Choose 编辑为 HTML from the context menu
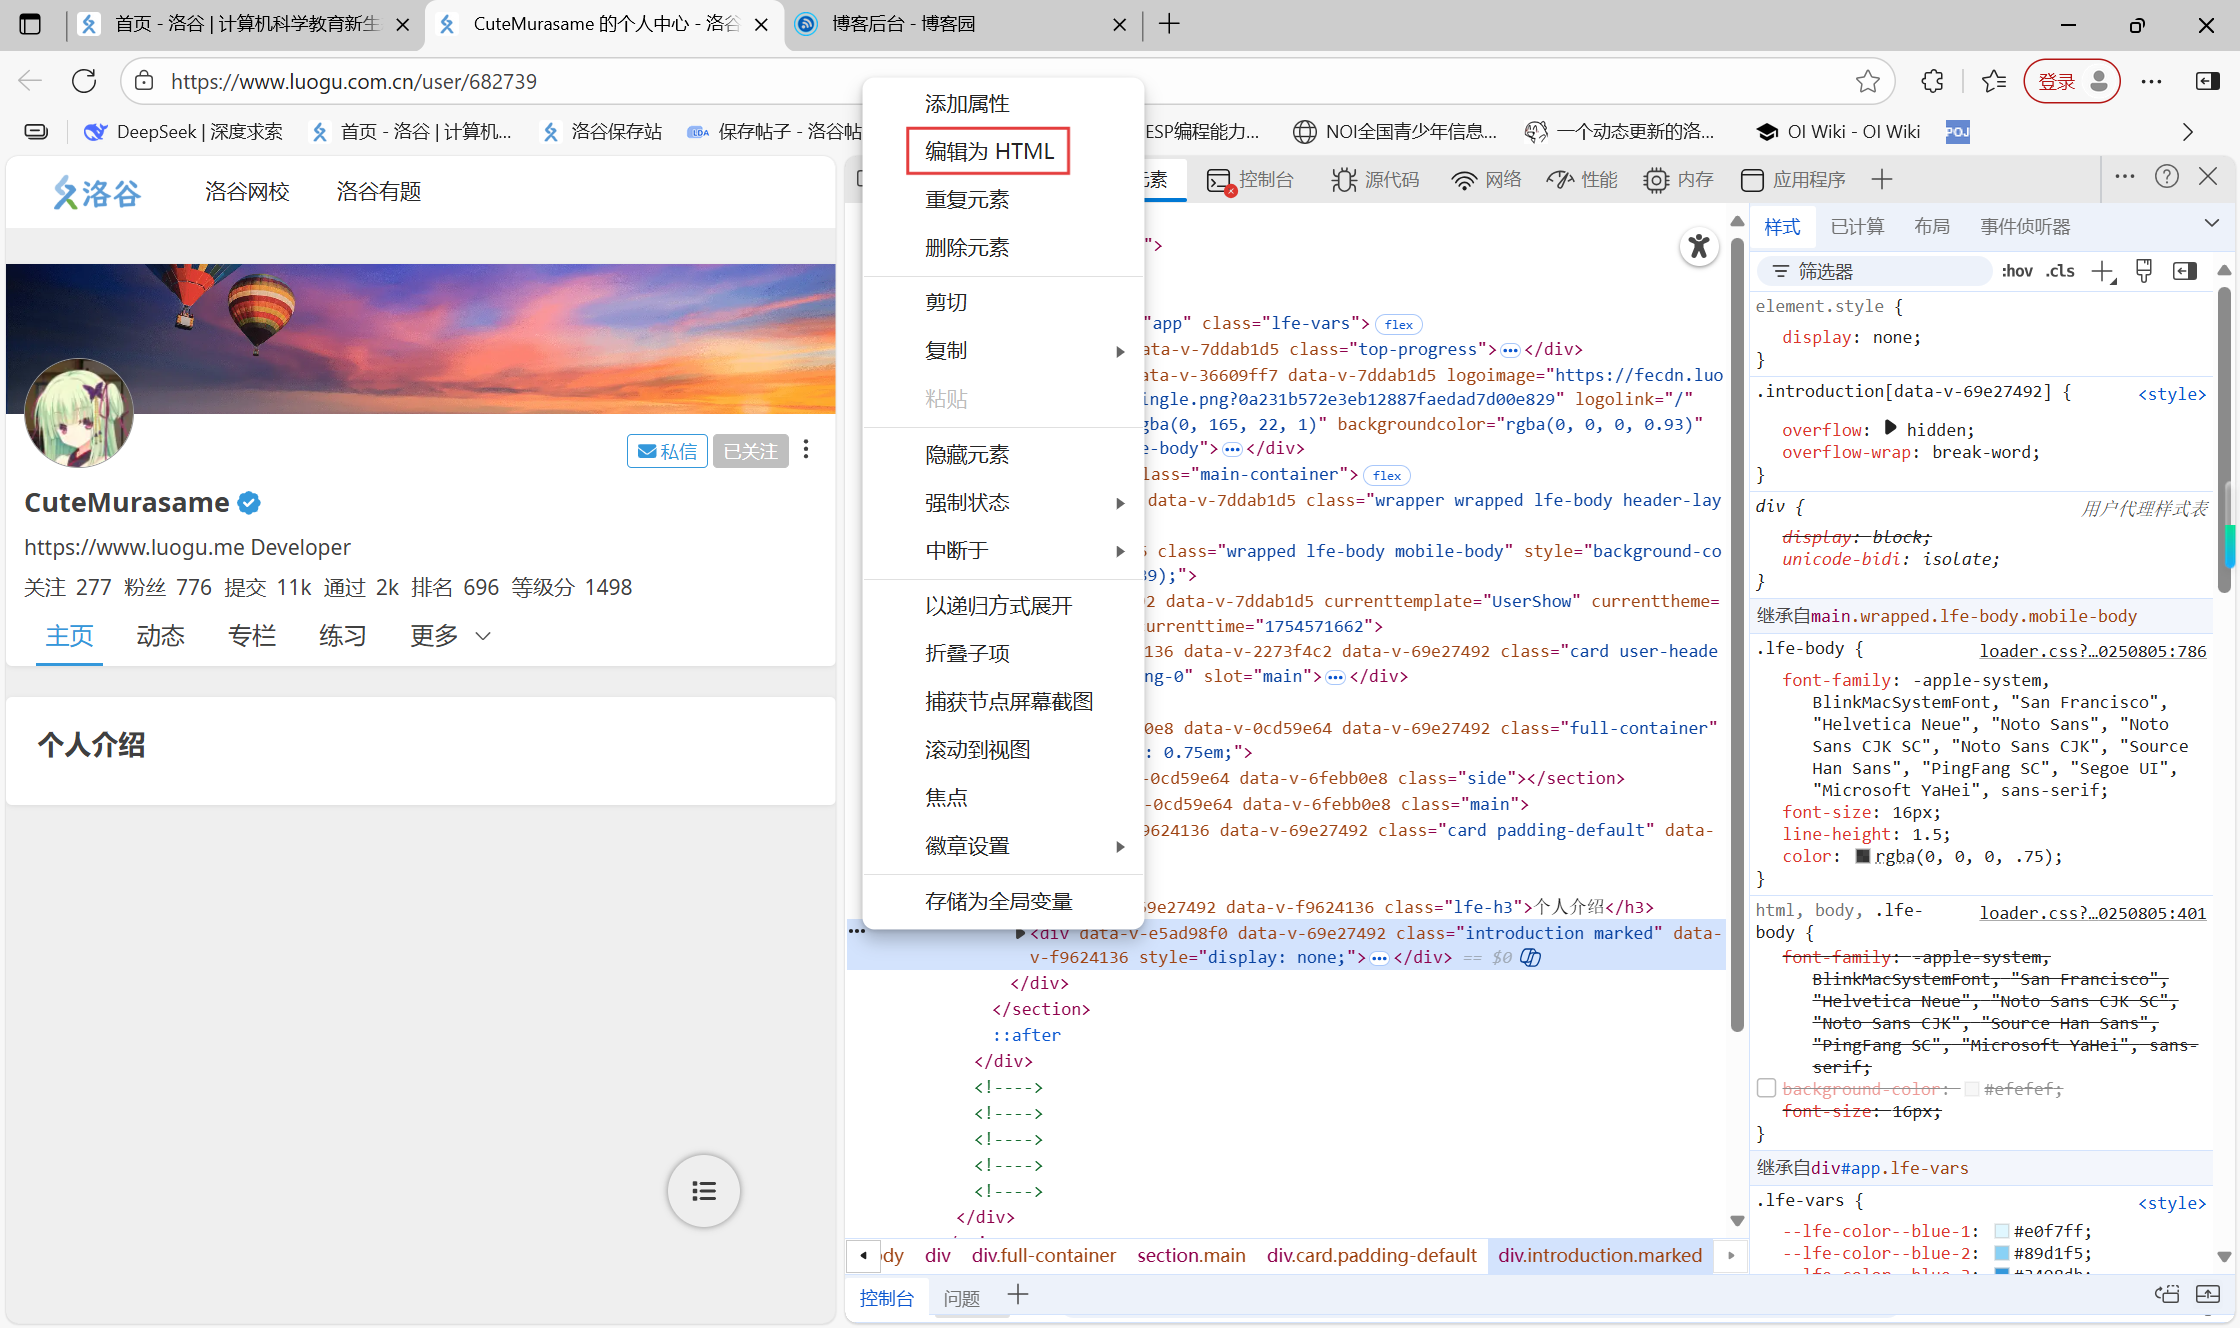The width and height of the screenshot is (2240, 1328). pyautogui.click(x=988, y=151)
